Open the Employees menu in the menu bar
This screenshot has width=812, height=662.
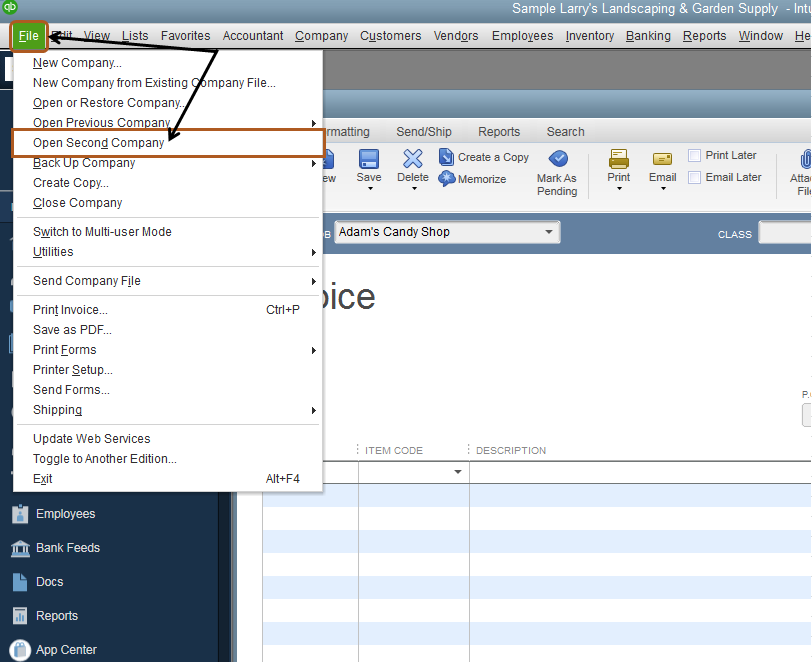tap(523, 36)
